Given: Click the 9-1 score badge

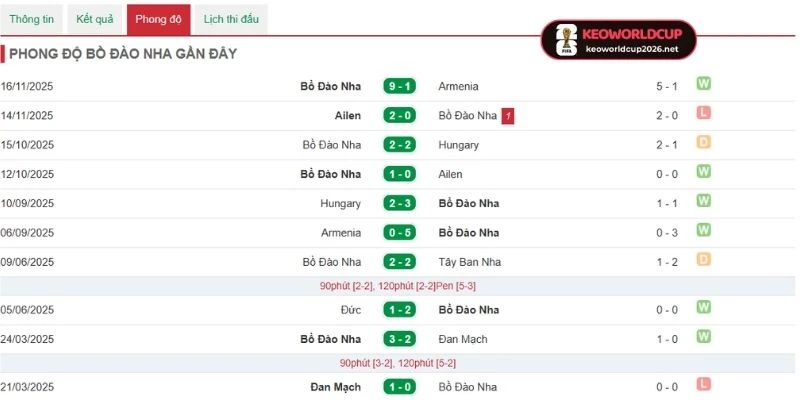Looking at the screenshot, I should click(x=399, y=86).
